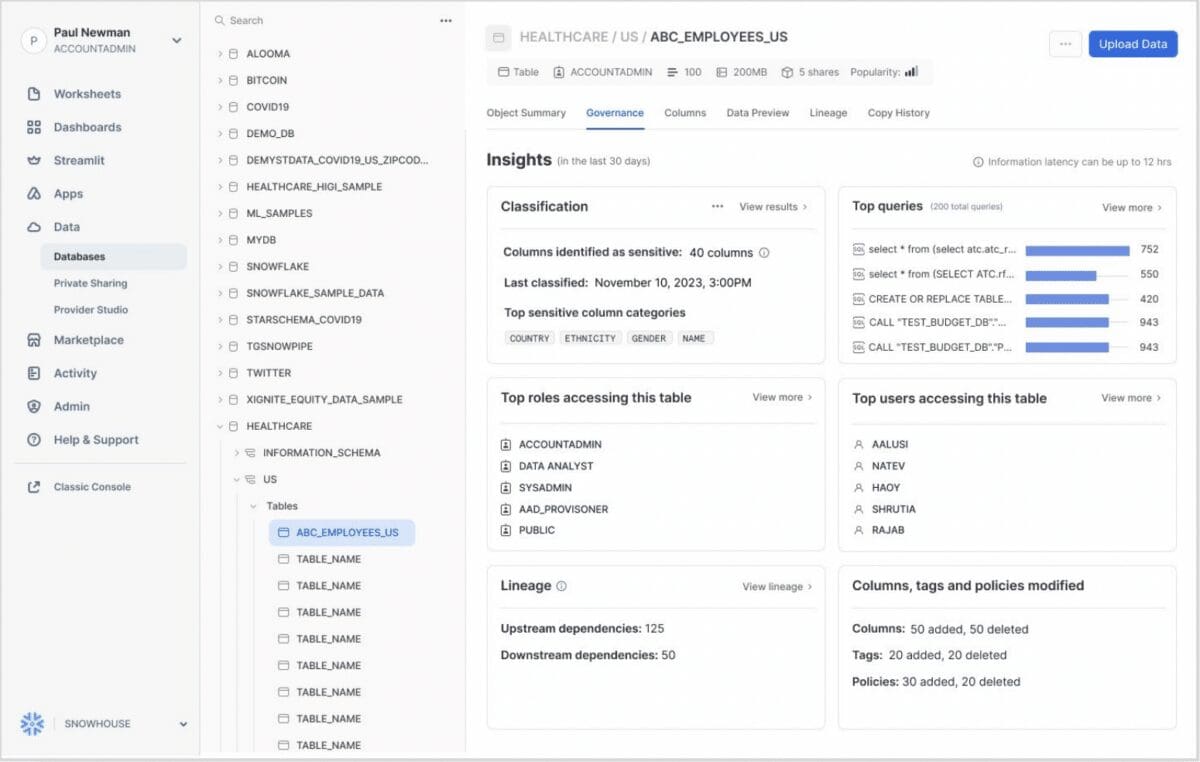Open View lineage in the Lineage card
The image size is (1200, 762).
(775, 588)
